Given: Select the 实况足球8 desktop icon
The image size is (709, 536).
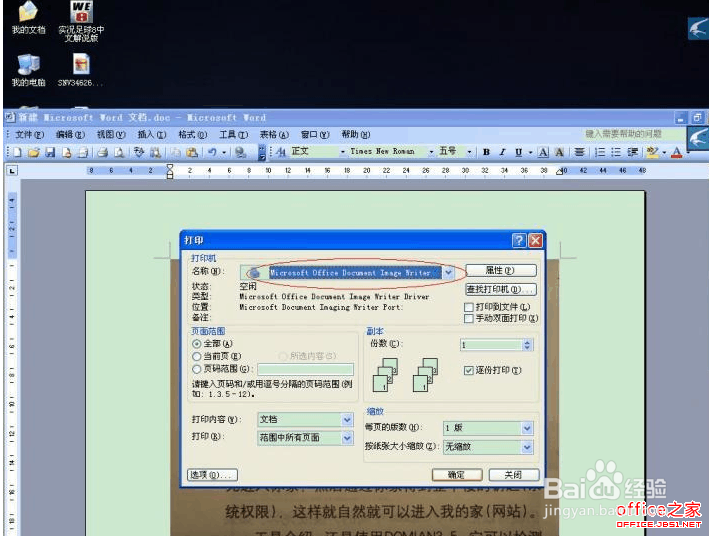Looking at the screenshot, I should tap(81, 21).
